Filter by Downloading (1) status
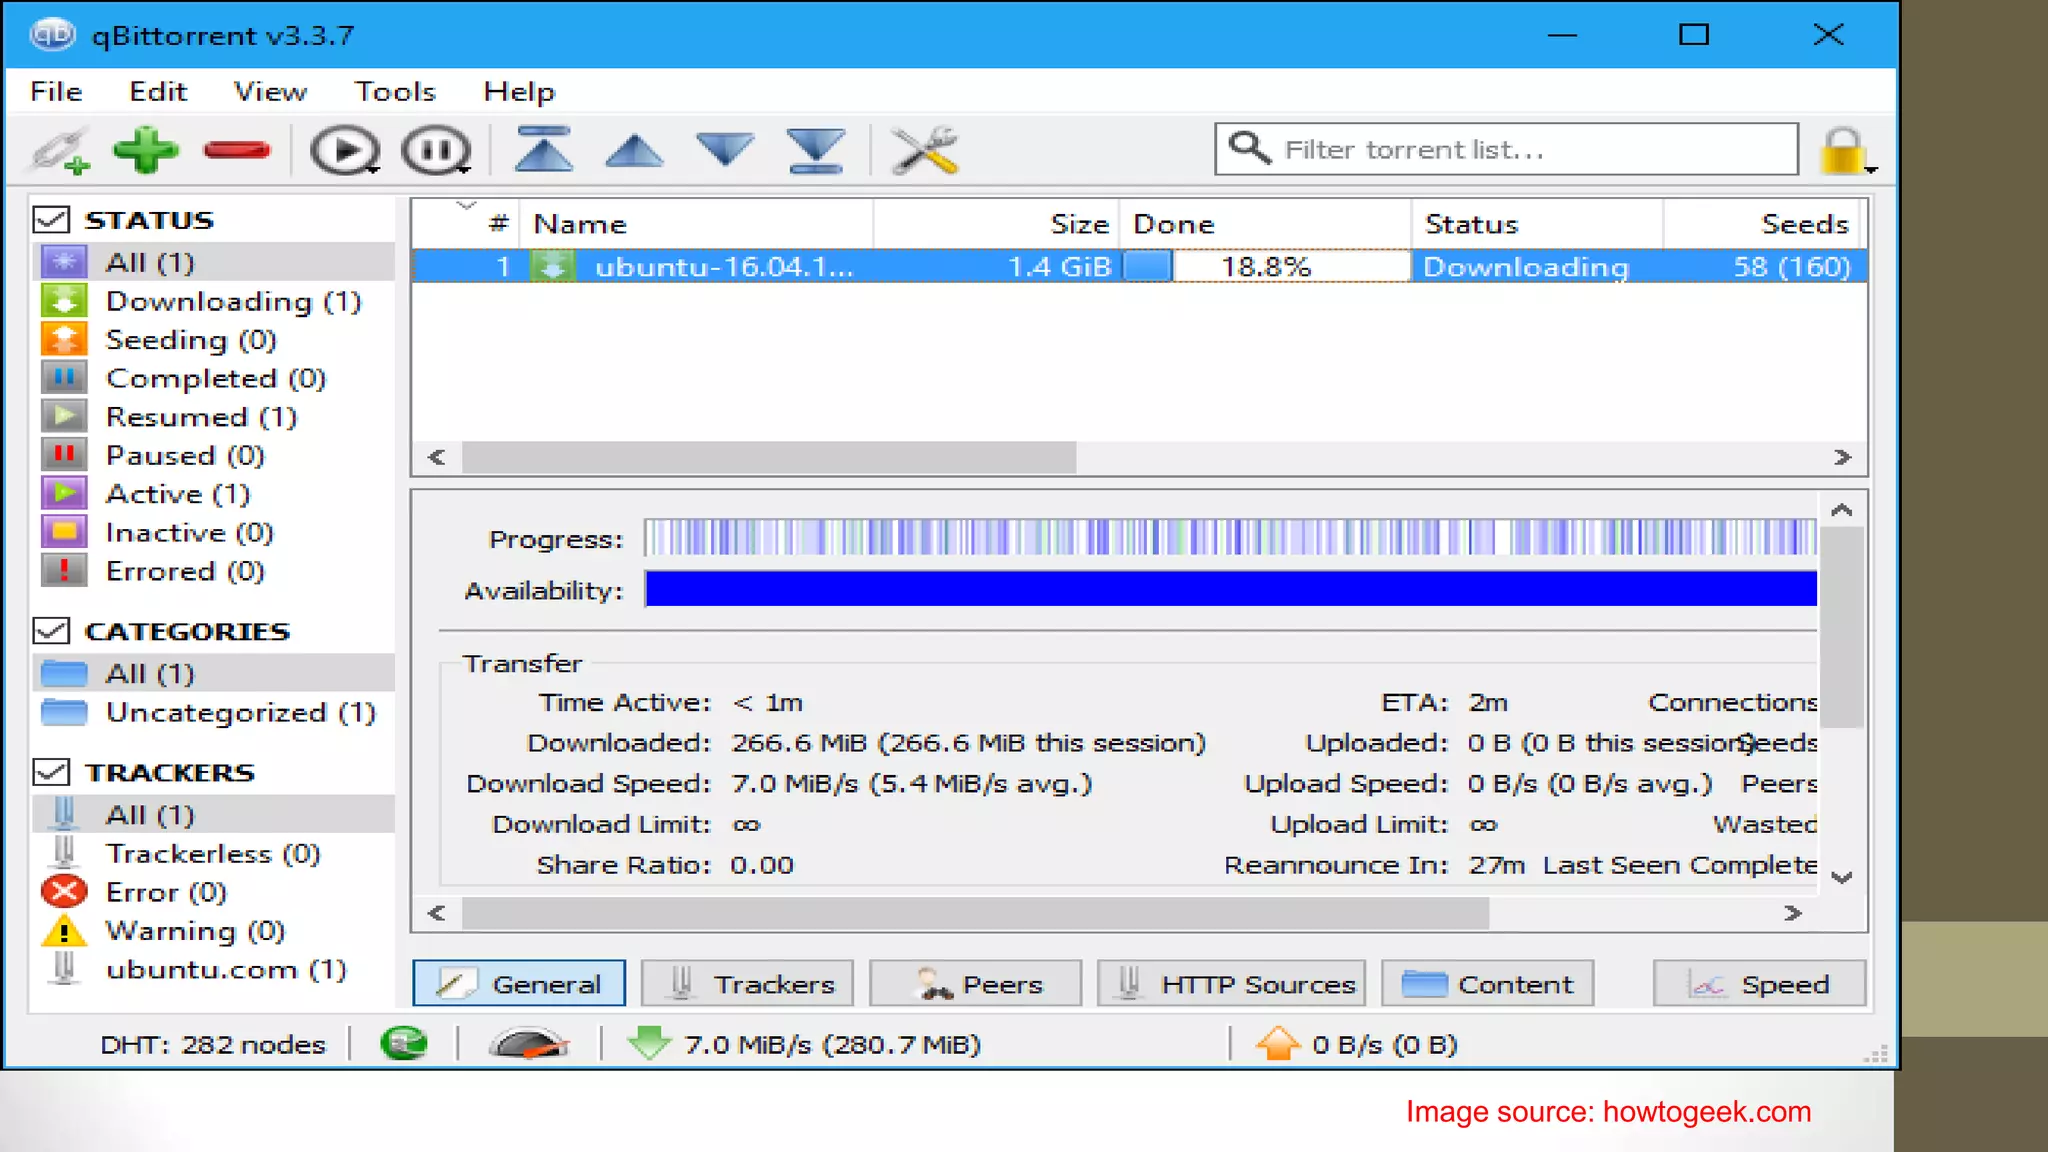 tap(214, 301)
